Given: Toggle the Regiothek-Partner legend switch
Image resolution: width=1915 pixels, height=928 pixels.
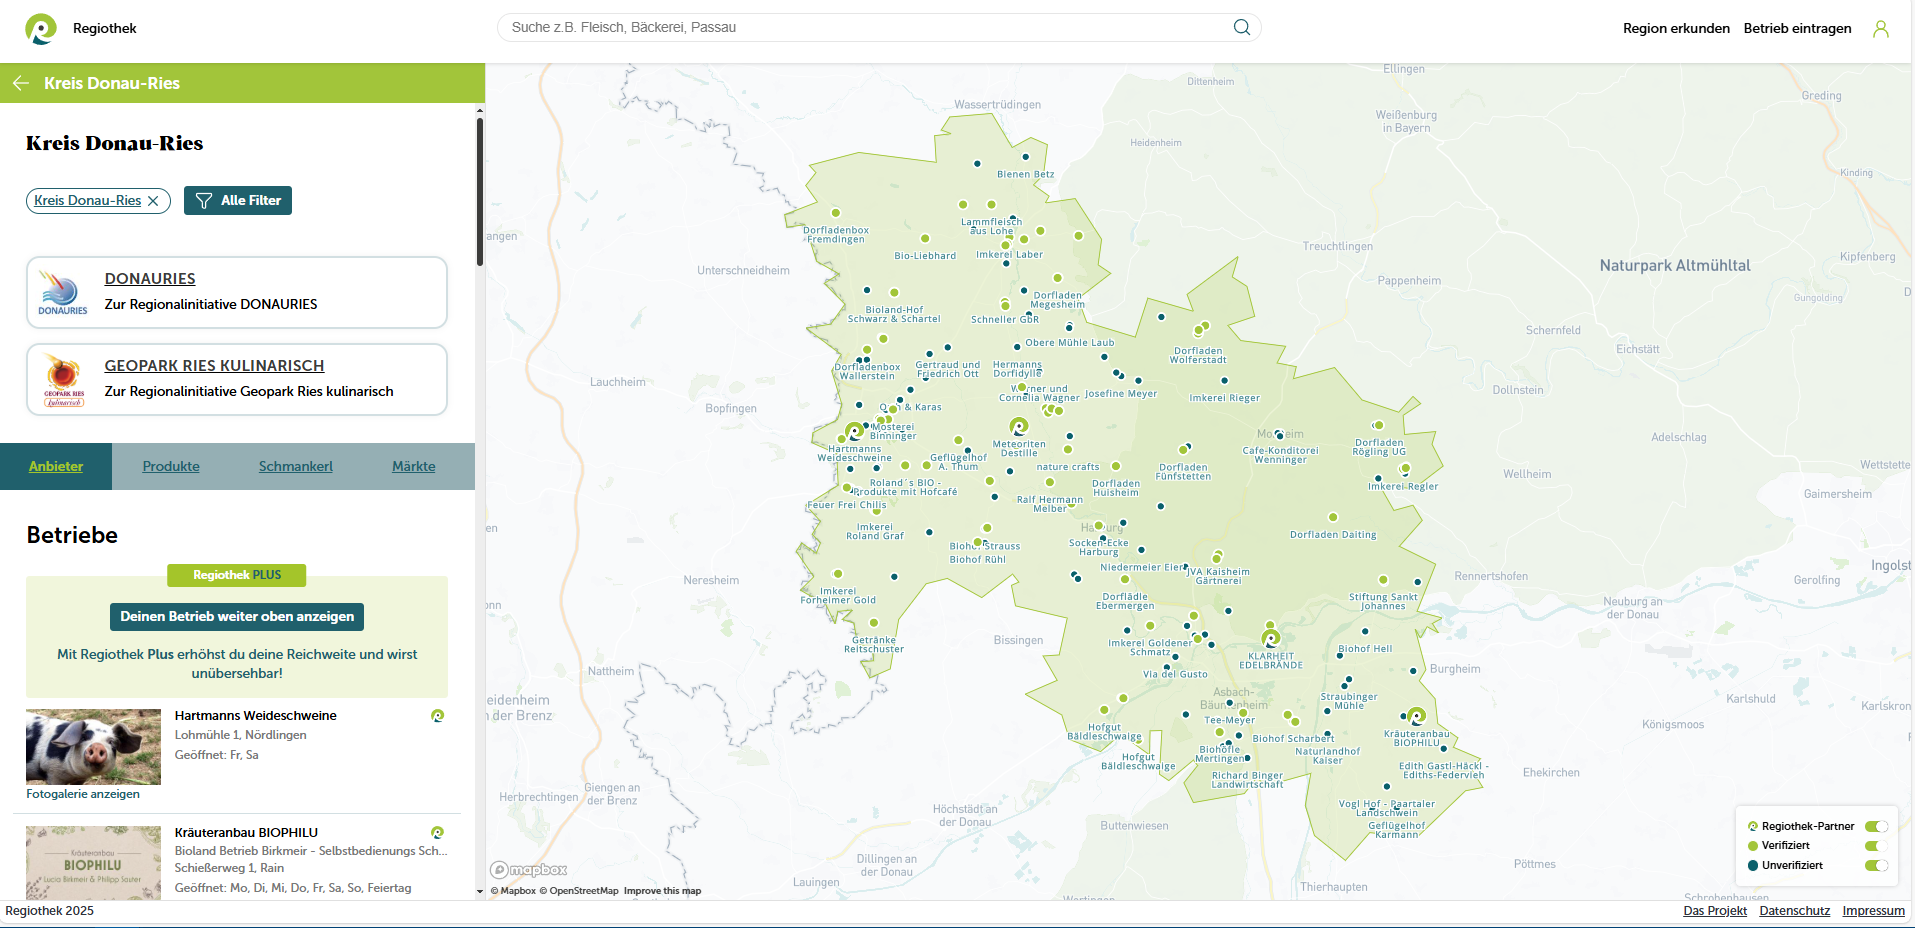Looking at the screenshot, I should [1876, 827].
